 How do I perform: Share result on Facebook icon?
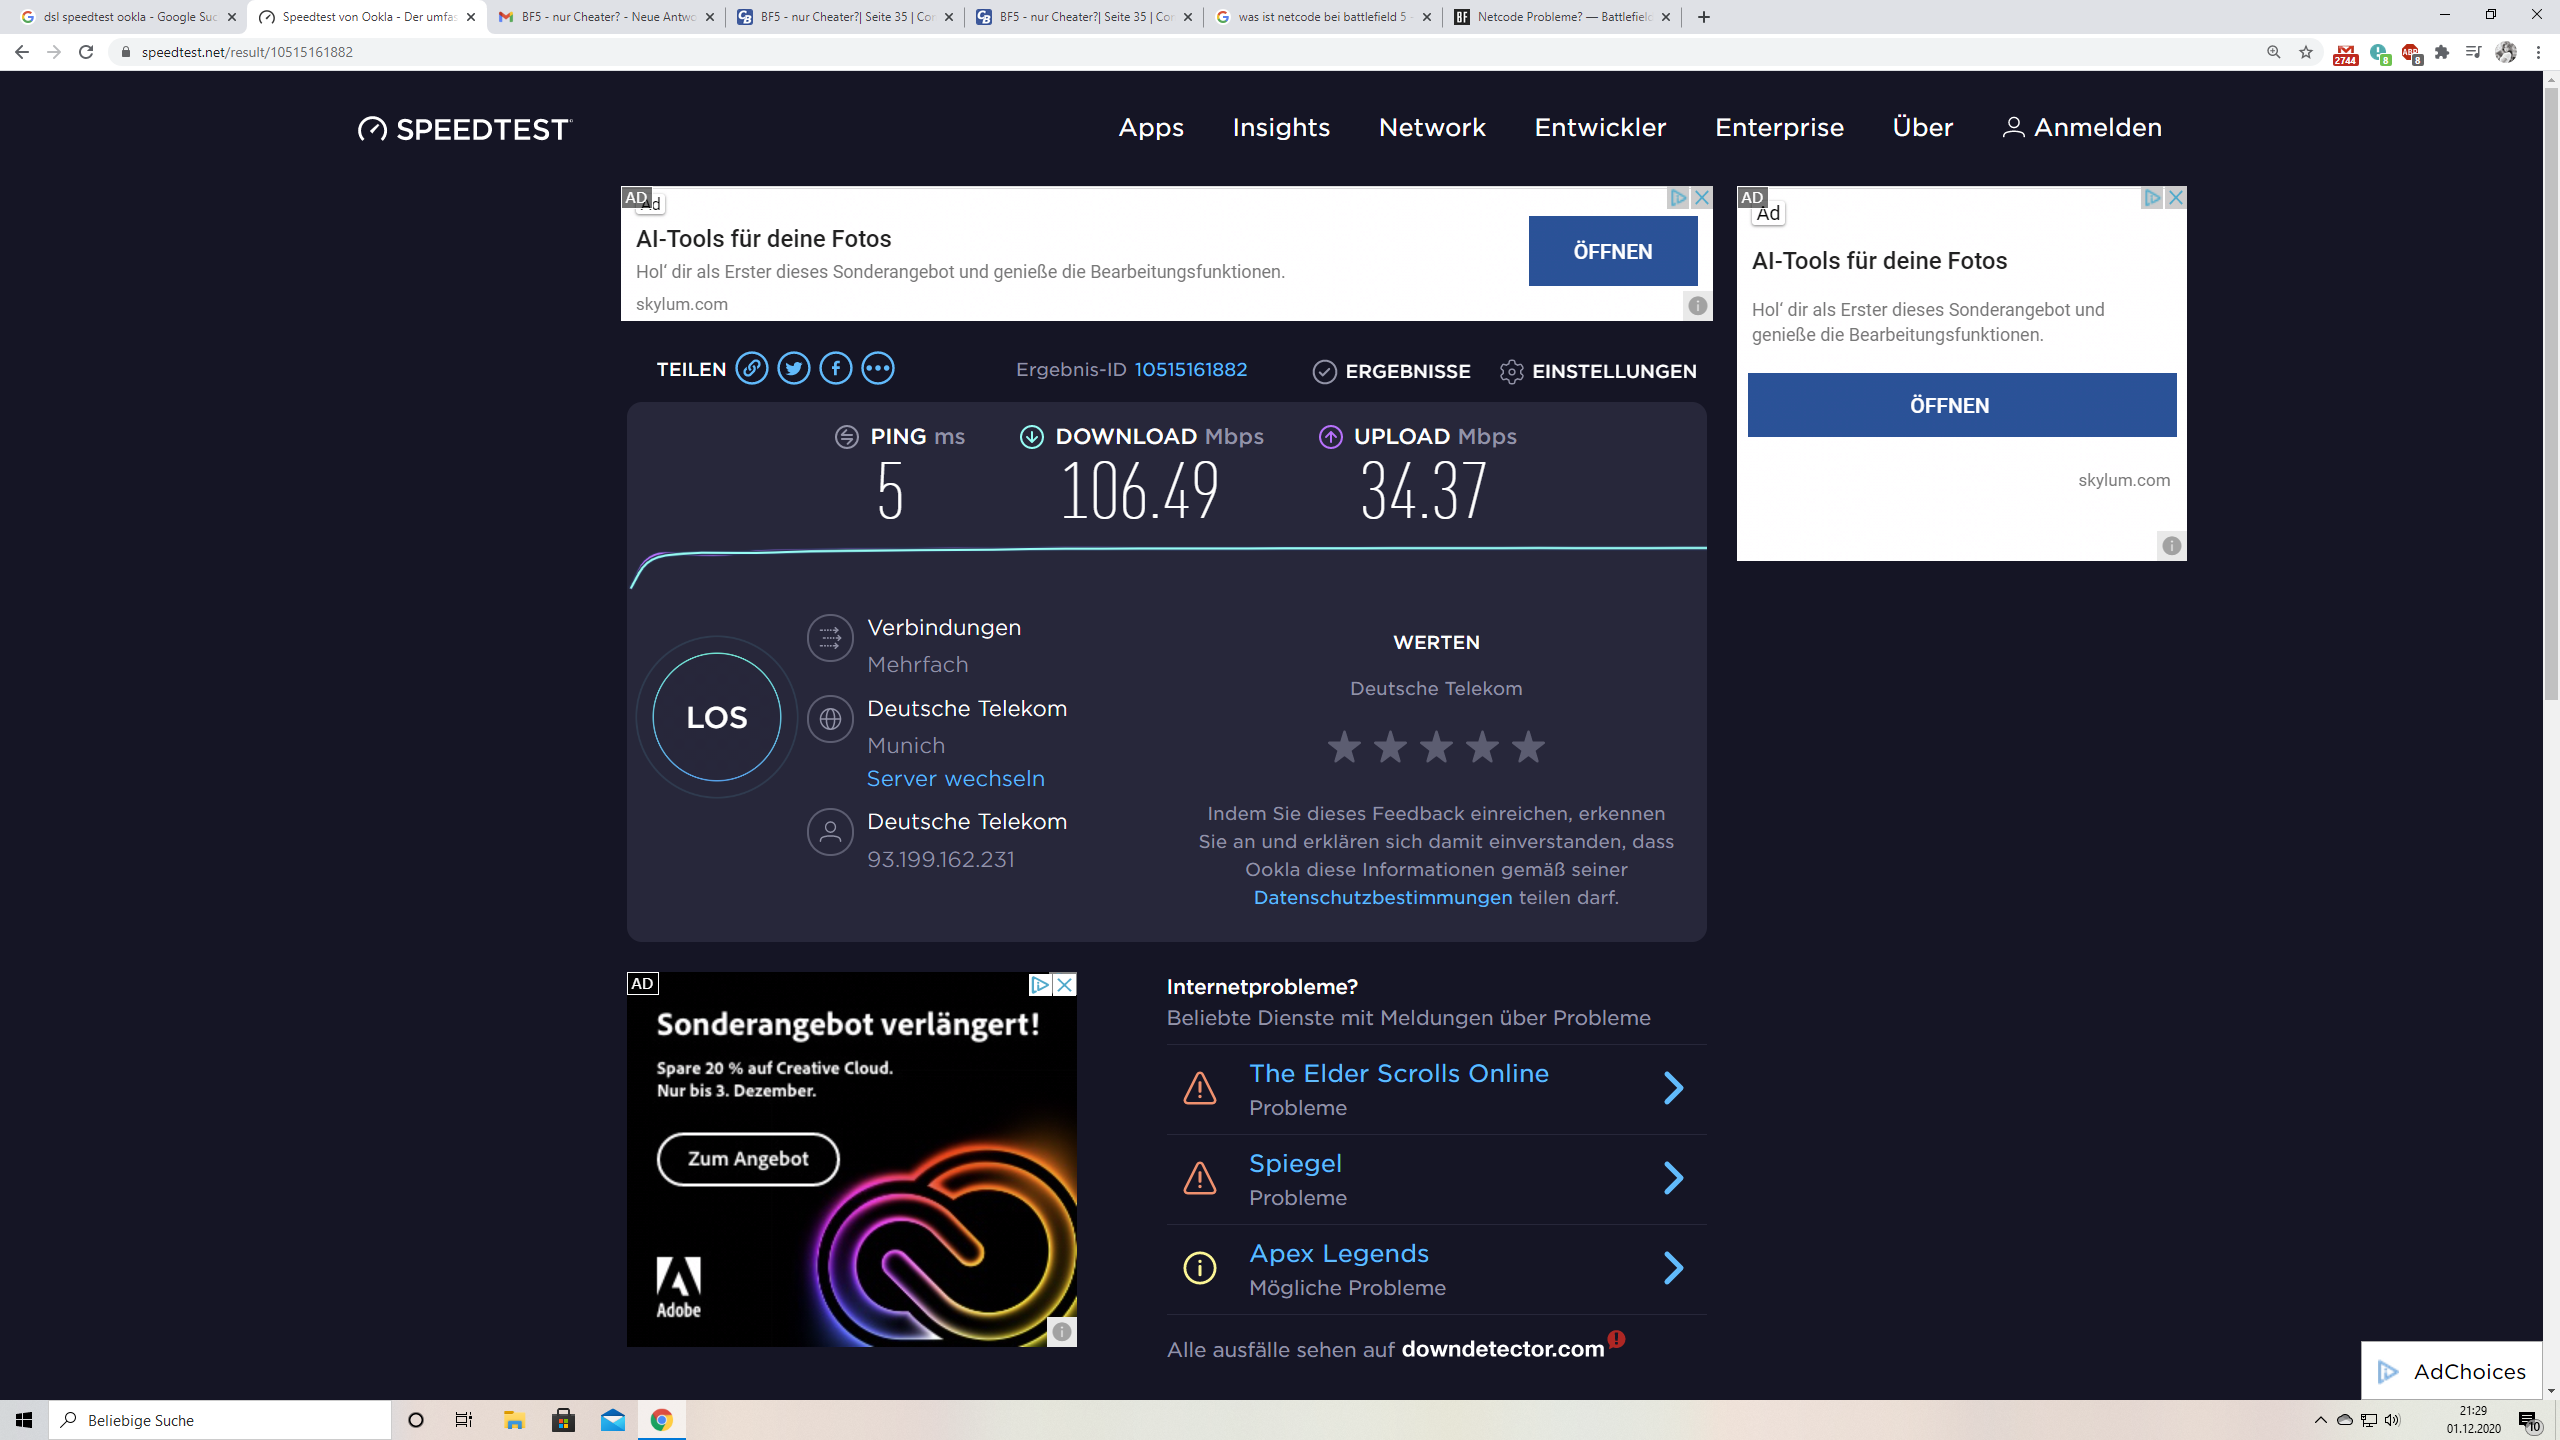[x=836, y=369]
